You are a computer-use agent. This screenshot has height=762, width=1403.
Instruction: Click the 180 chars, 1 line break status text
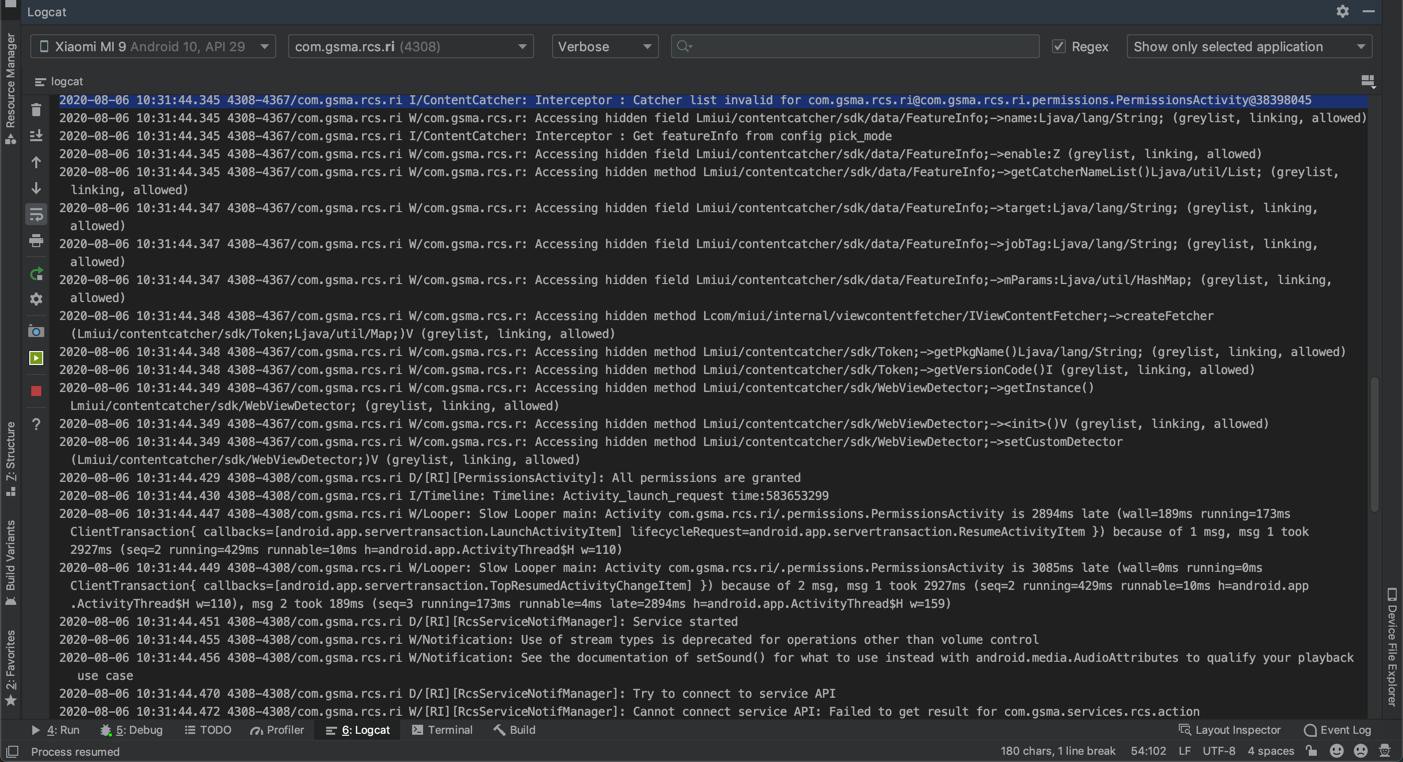(x=1058, y=751)
